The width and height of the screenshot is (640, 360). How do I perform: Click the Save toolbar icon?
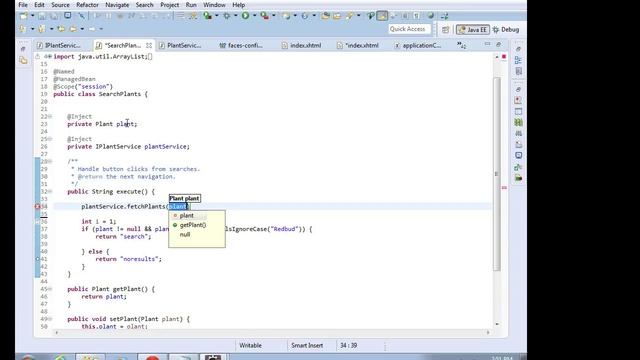[42, 16]
